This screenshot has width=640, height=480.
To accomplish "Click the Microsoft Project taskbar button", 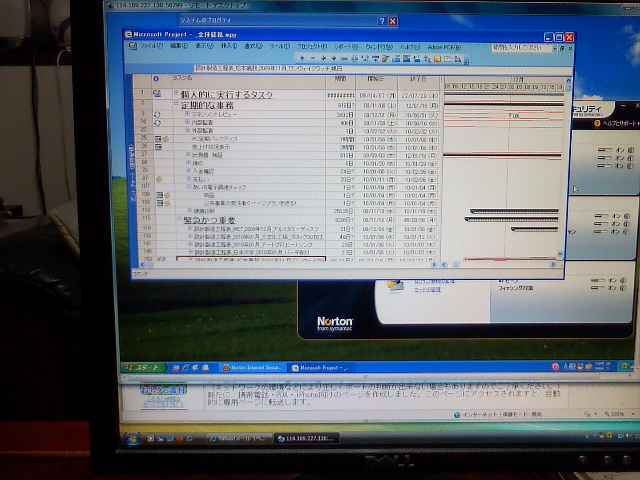I will 318,368.
